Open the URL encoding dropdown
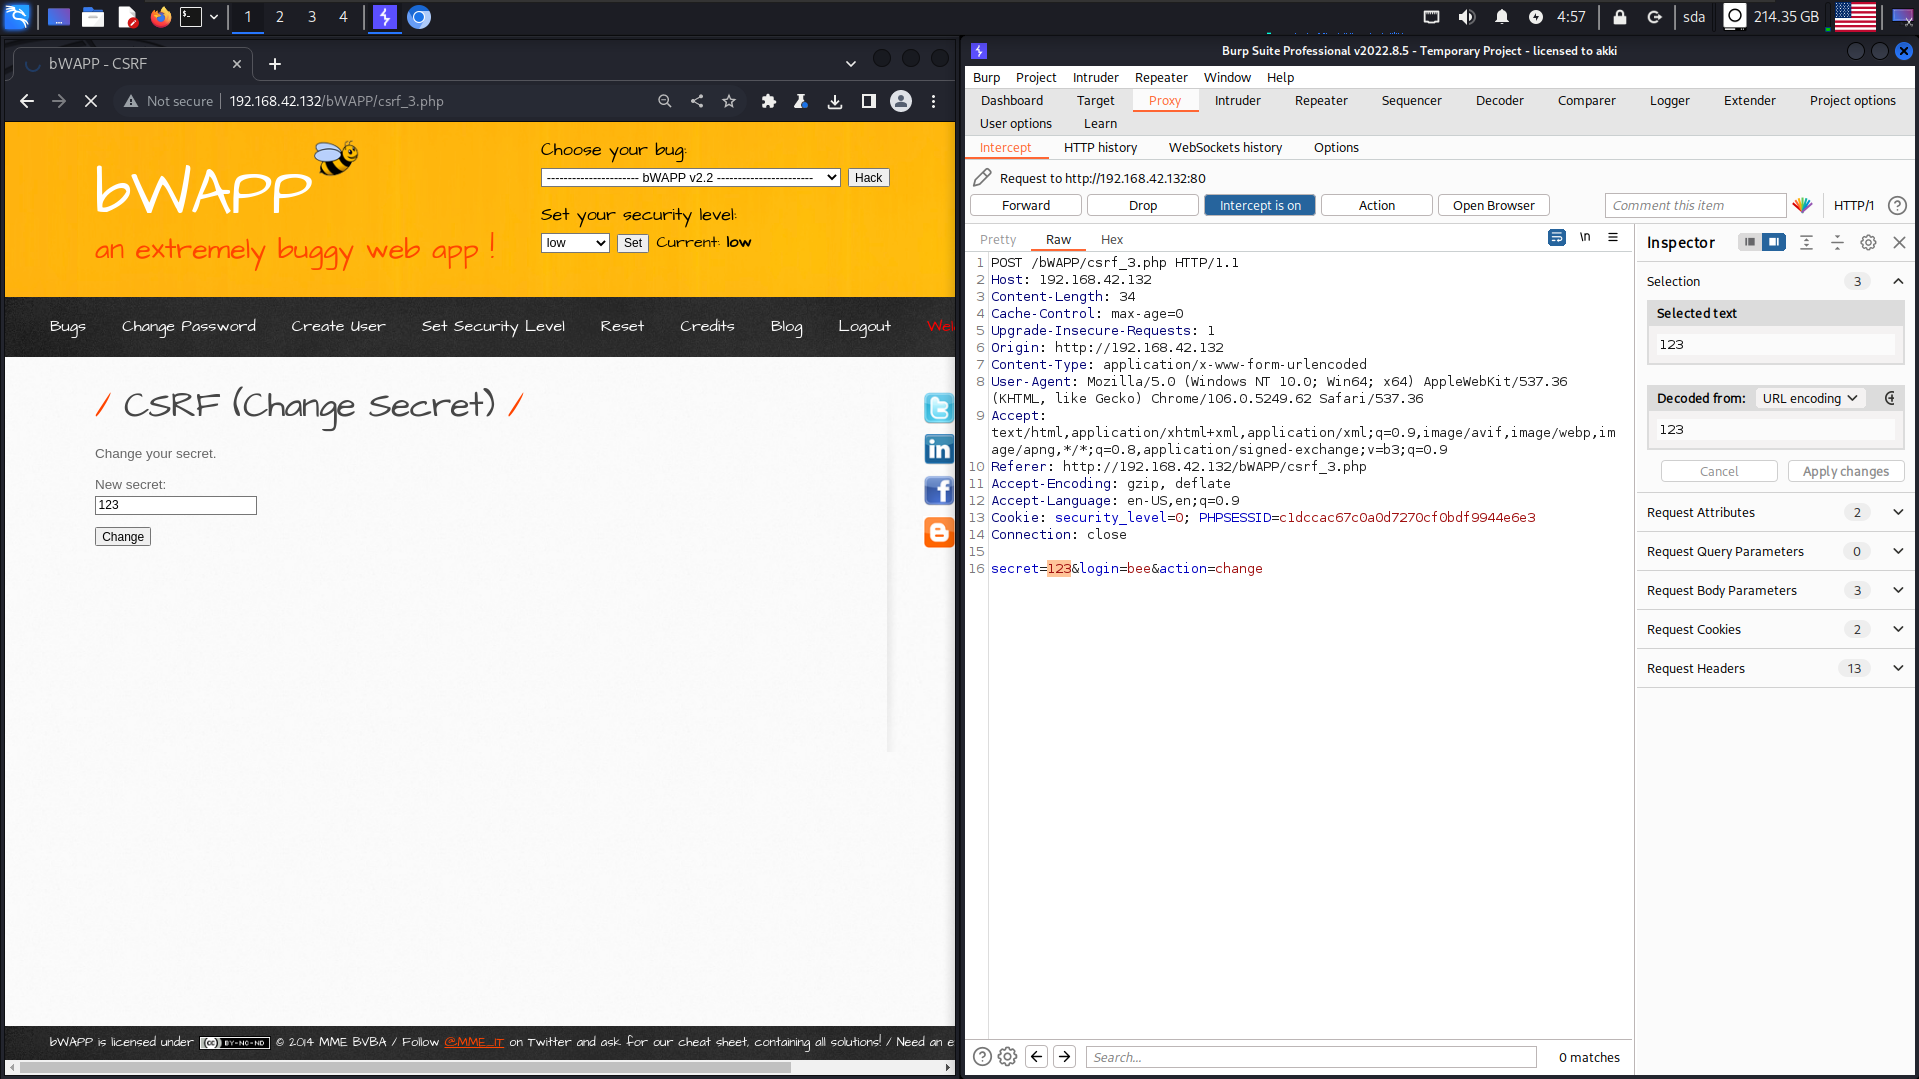 click(x=1810, y=398)
